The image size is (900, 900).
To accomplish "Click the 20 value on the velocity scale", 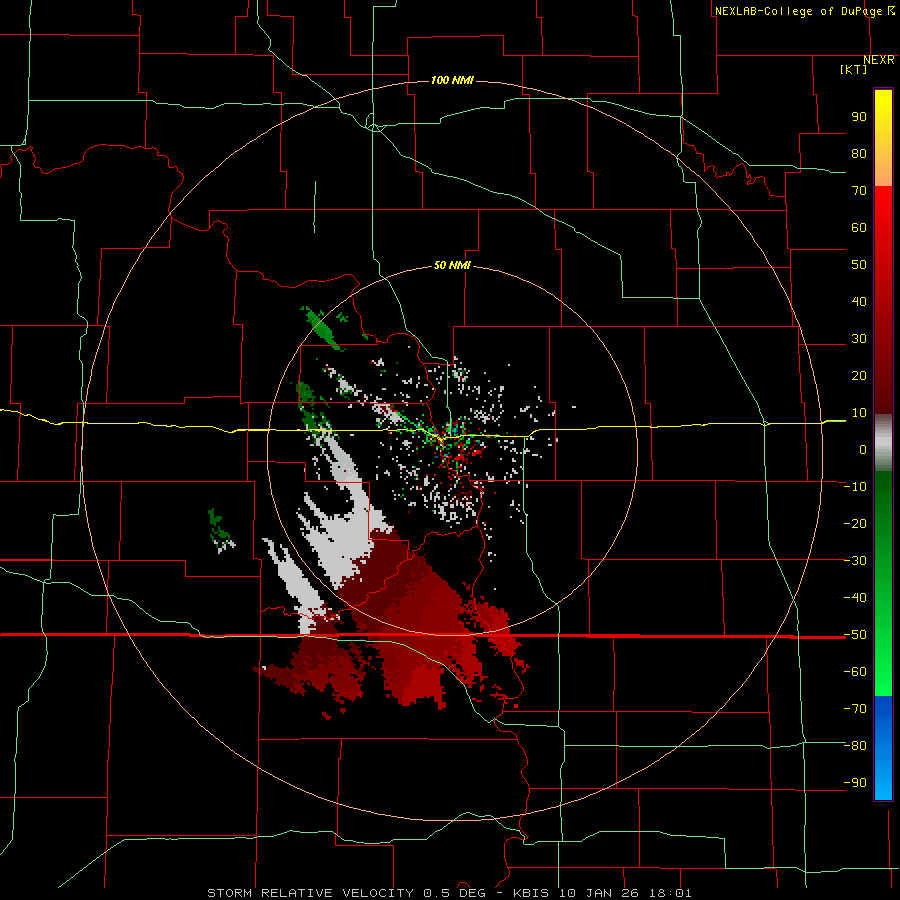I will [x=859, y=376].
